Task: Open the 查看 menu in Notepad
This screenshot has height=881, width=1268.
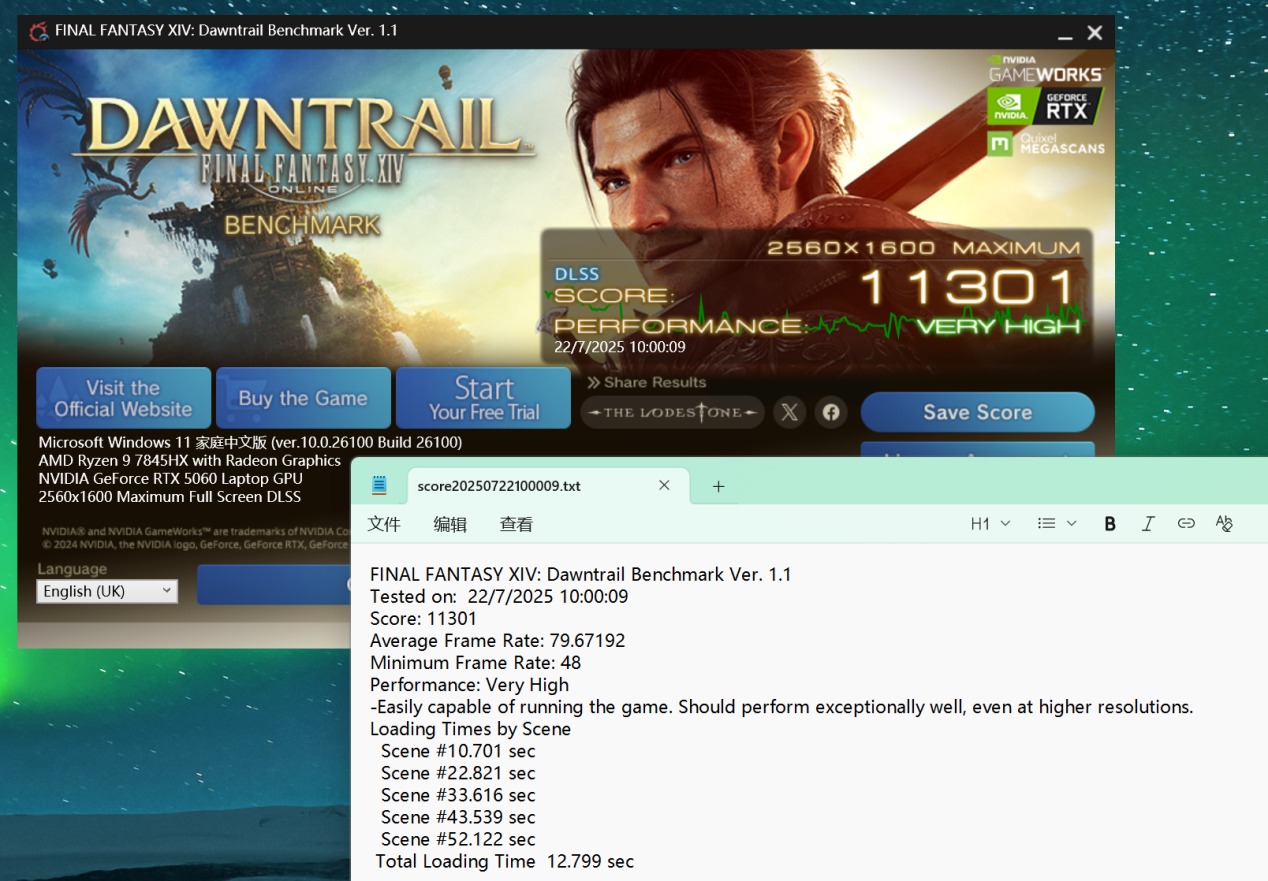Action: point(516,524)
